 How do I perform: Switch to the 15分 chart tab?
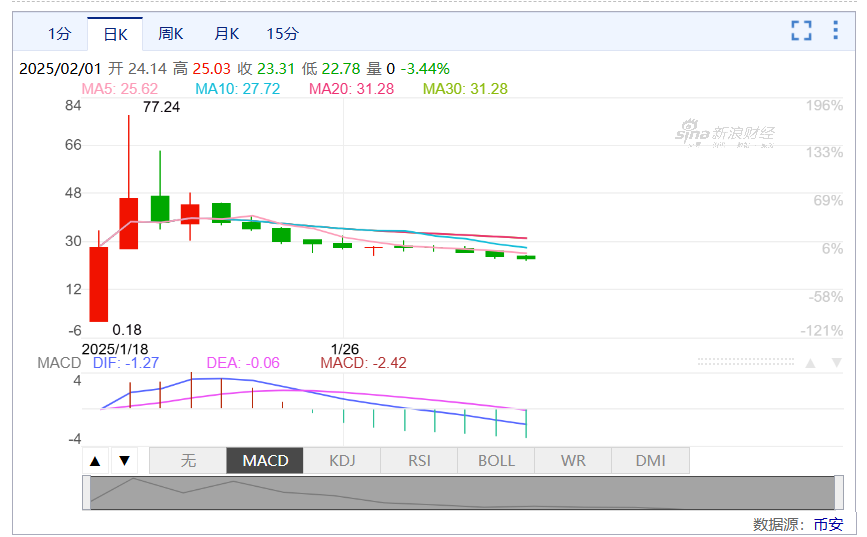click(283, 34)
